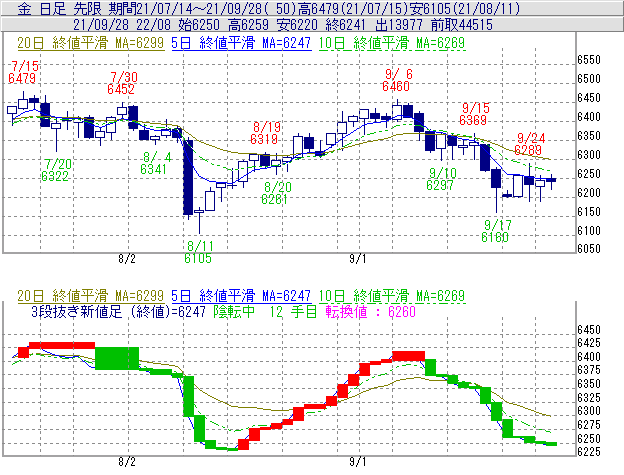The width and height of the screenshot is (624, 475).
Task: Click the 3段抜き新値足 (終値)=6247 text
Action: (x=118, y=311)
